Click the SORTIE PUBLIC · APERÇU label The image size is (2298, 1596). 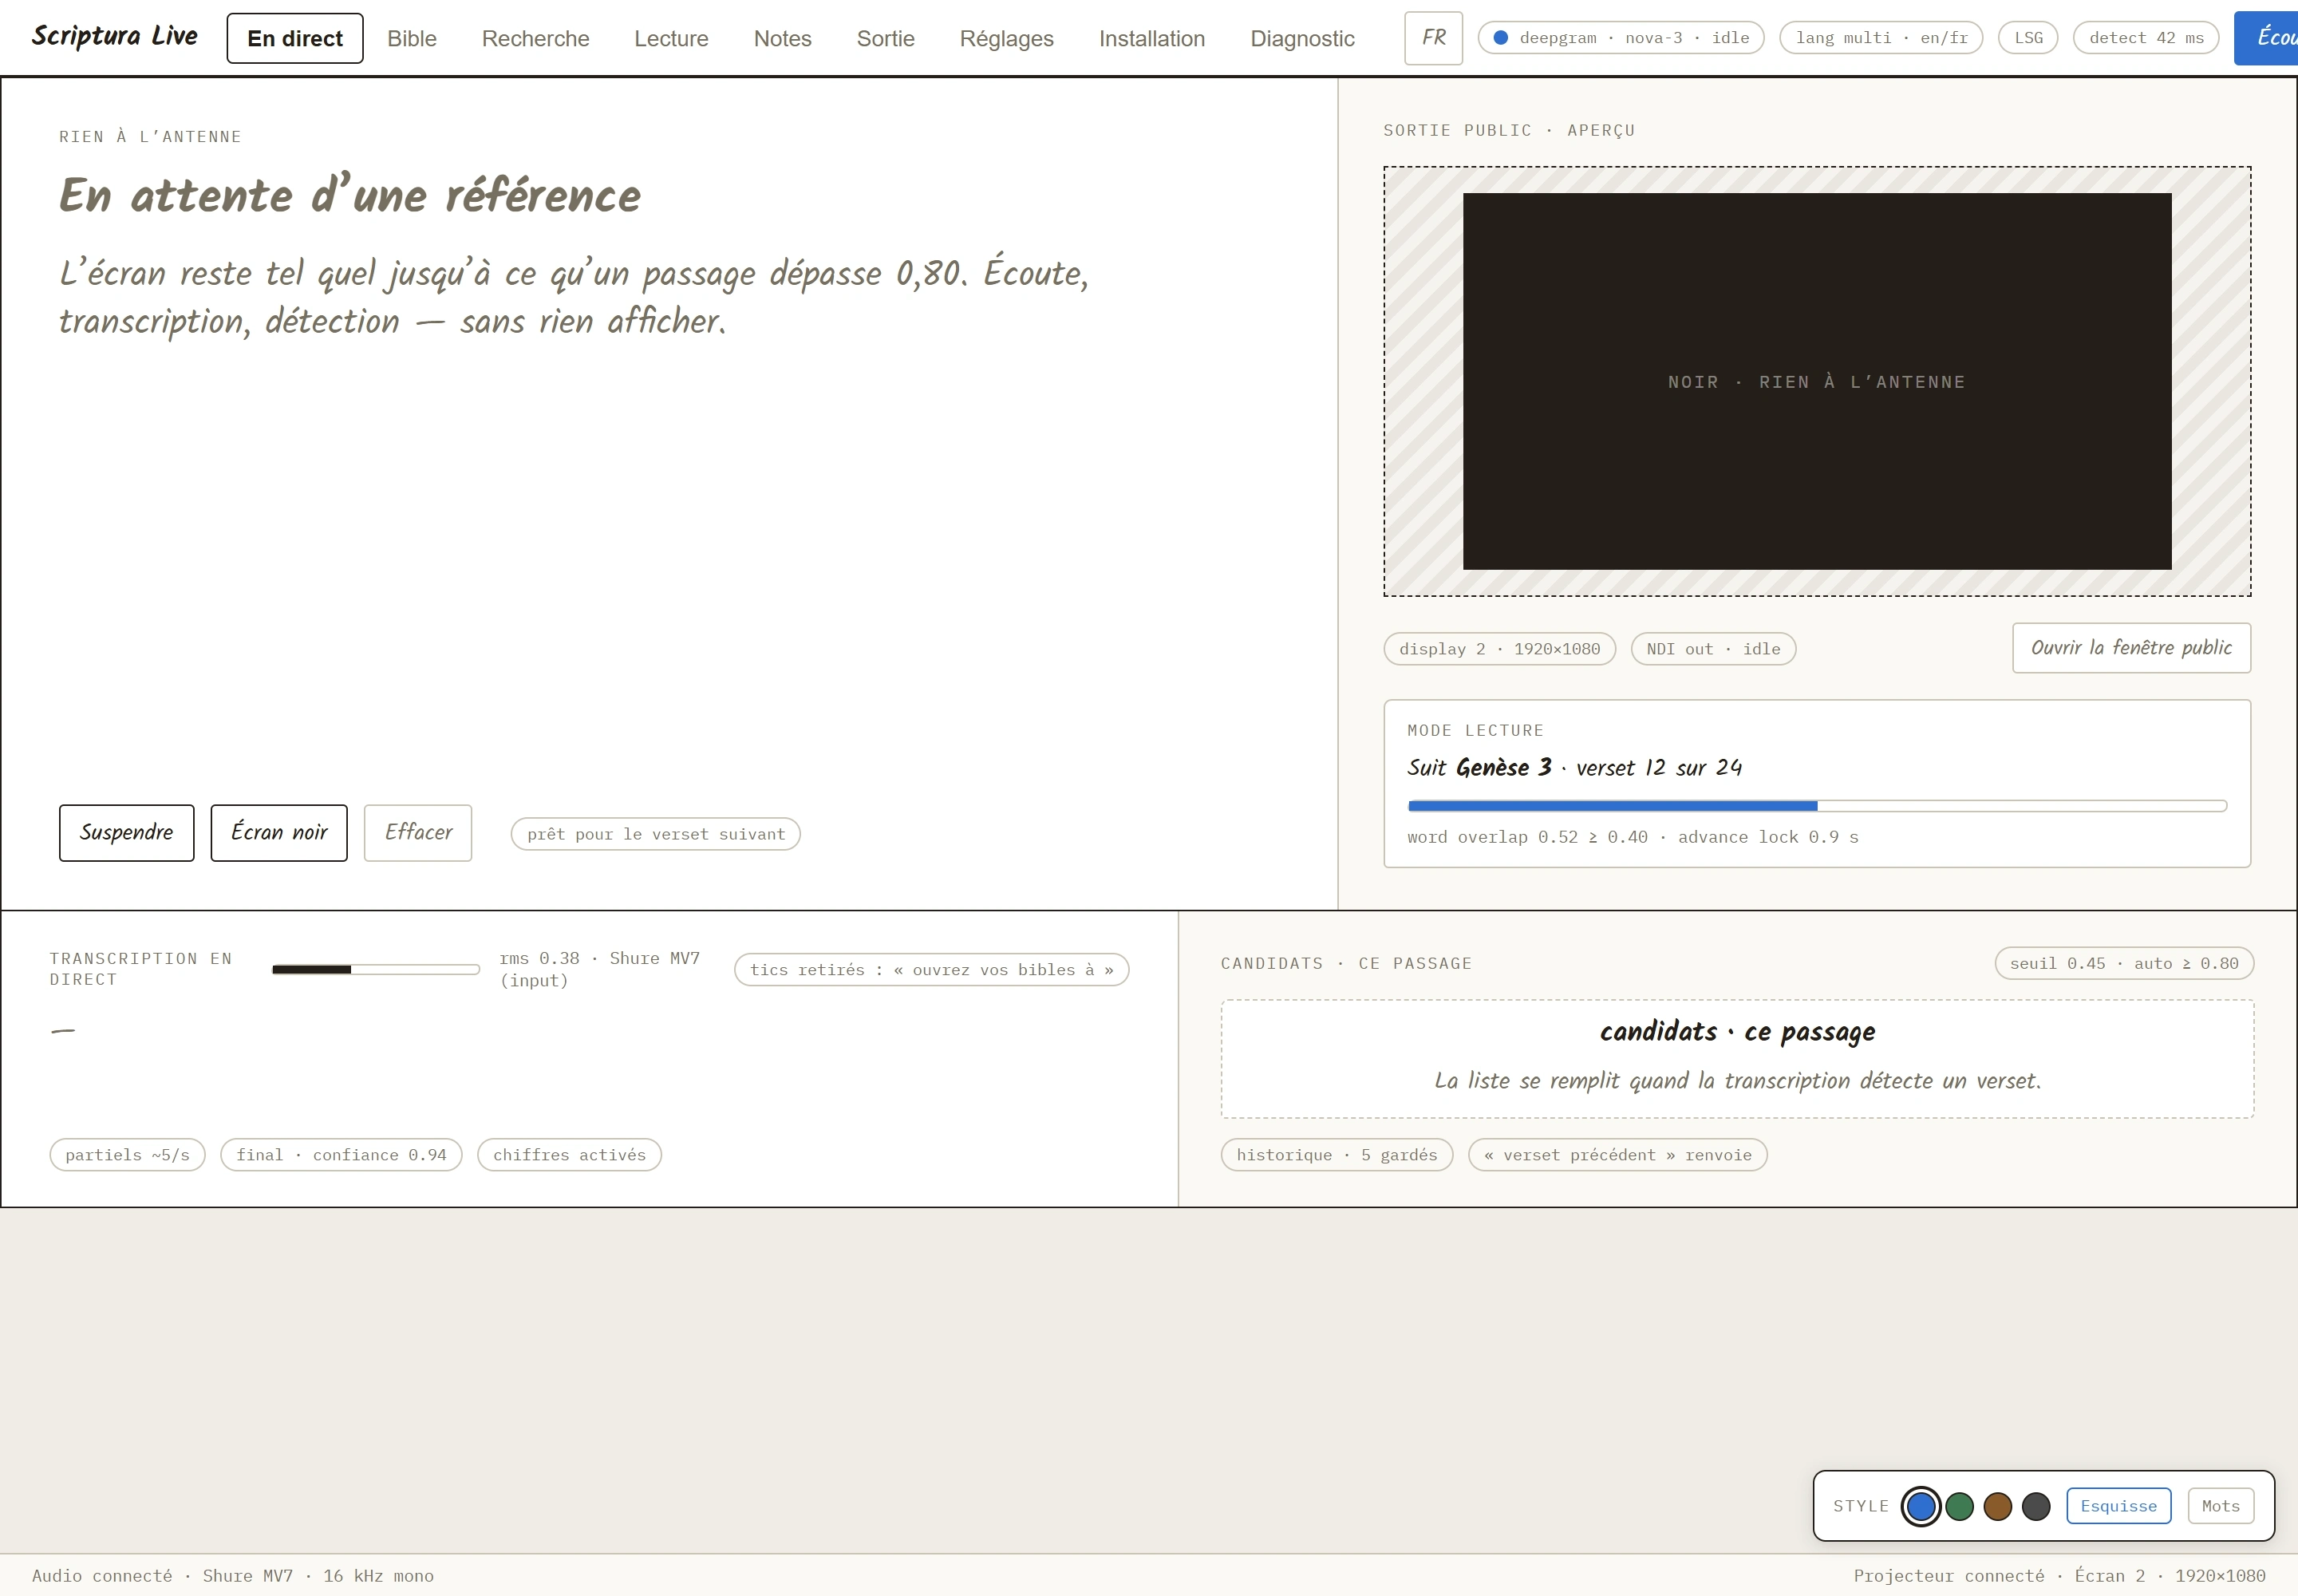pyautogui.click(x=1509, y=130)
